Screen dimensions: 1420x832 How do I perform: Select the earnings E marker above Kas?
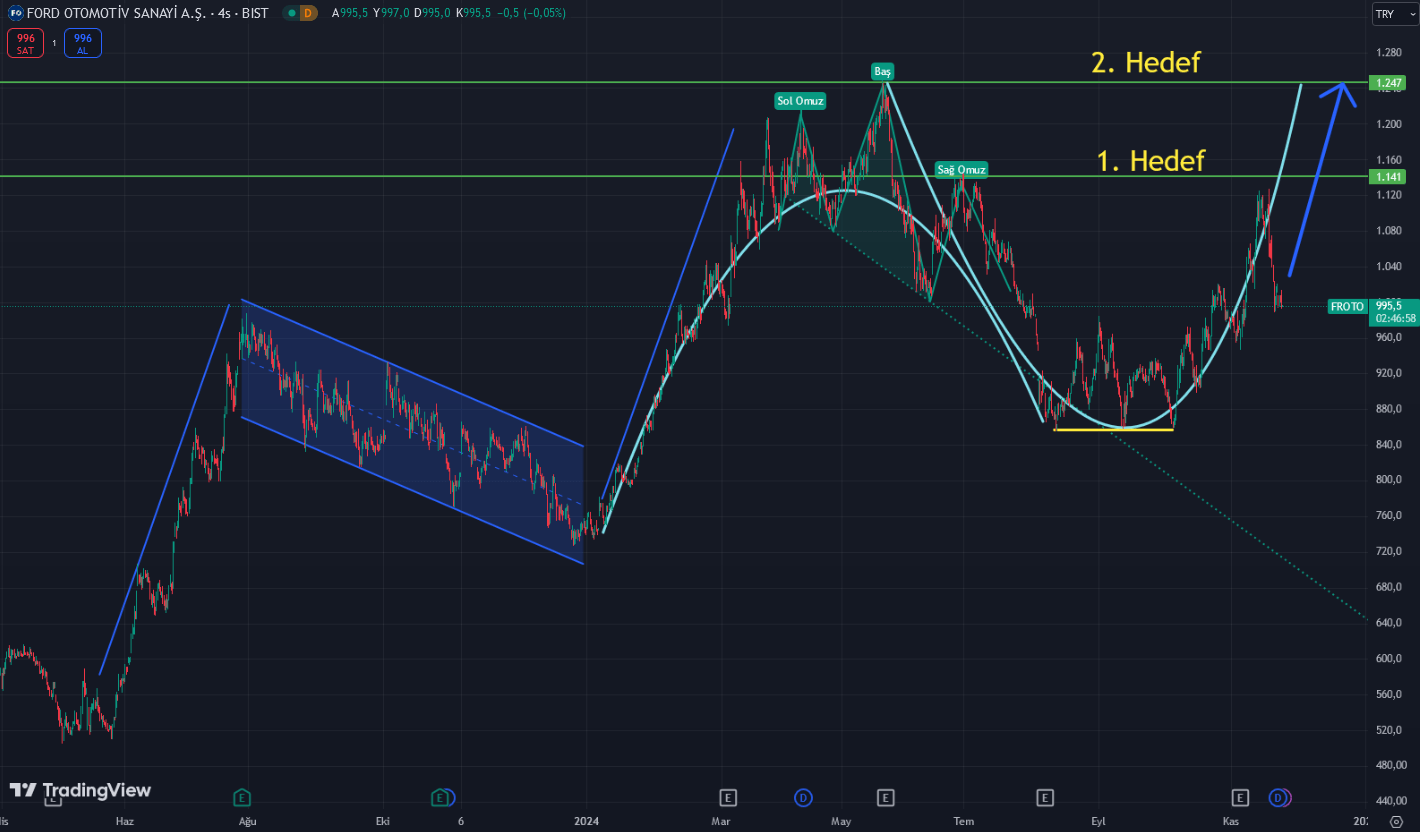1240,797
